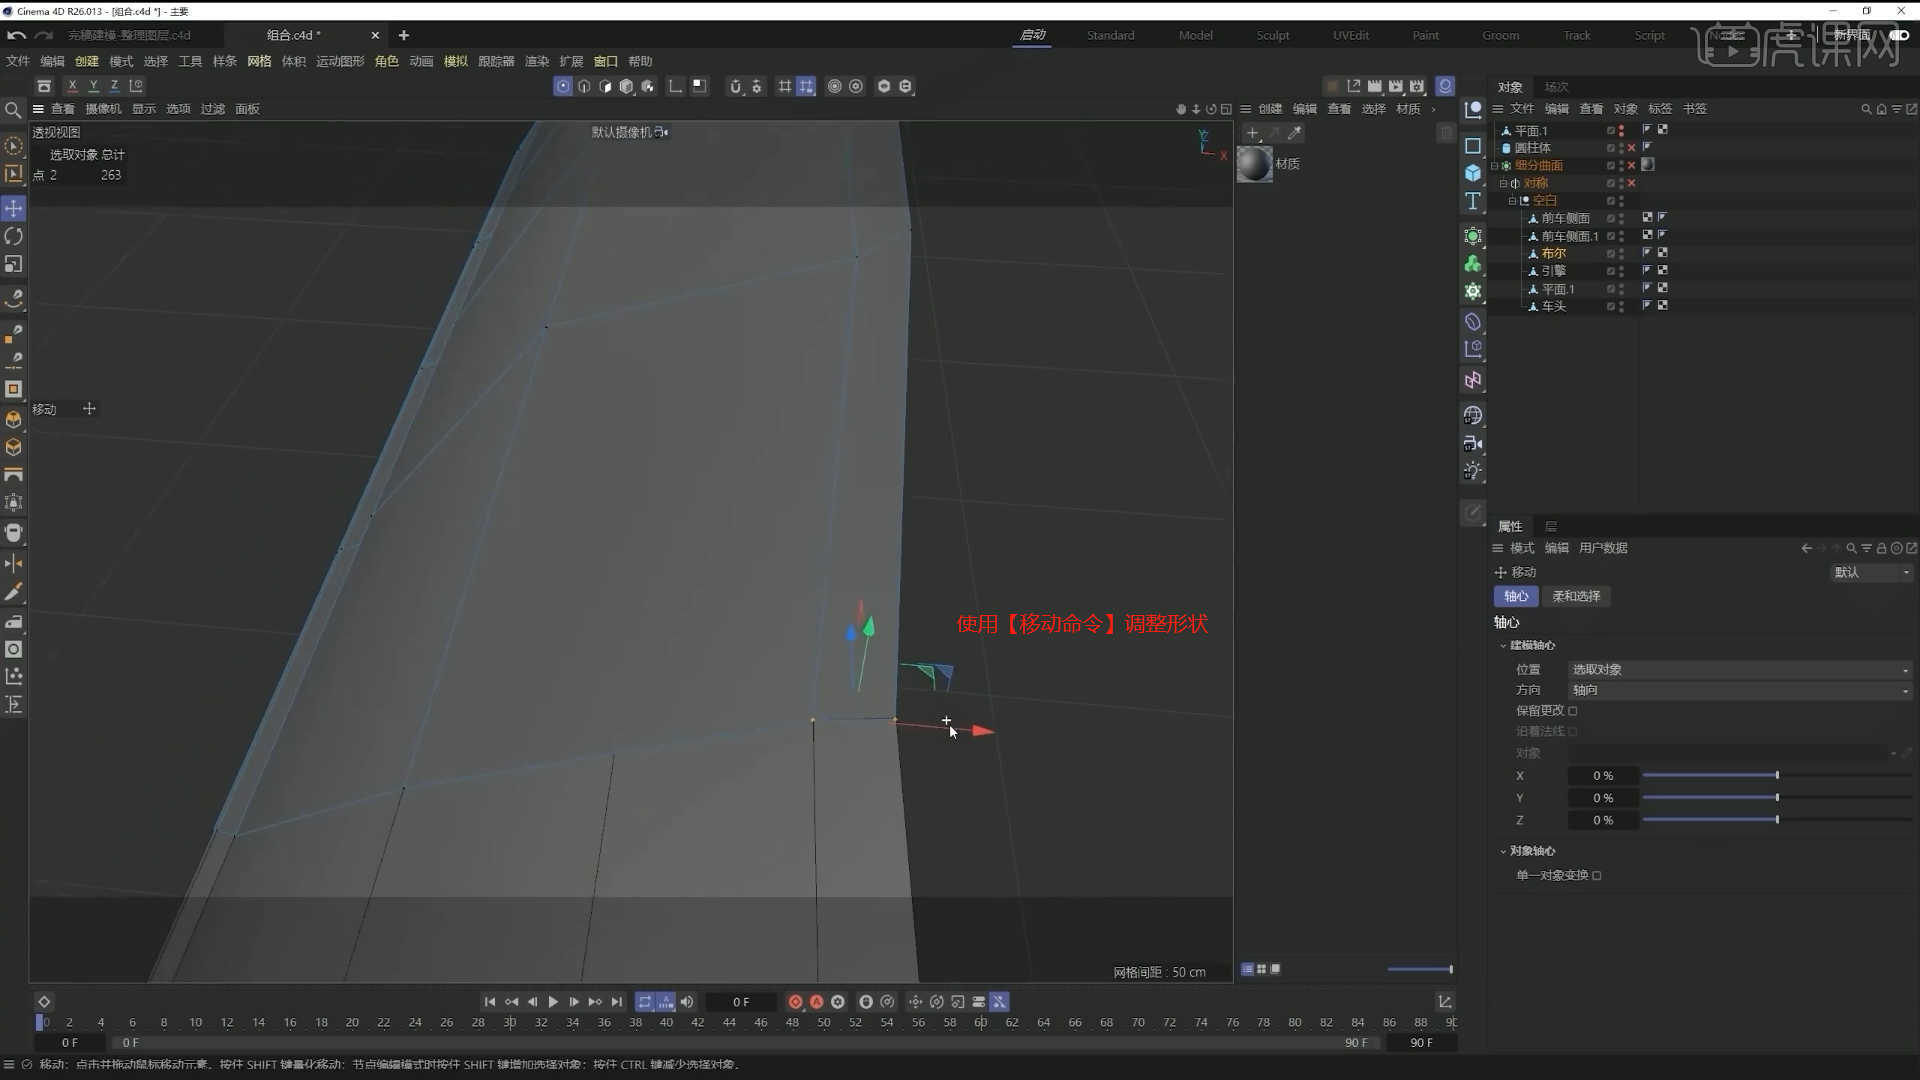
Task: Click the record active objects red keyframe button
Action: pos(795,1002)
